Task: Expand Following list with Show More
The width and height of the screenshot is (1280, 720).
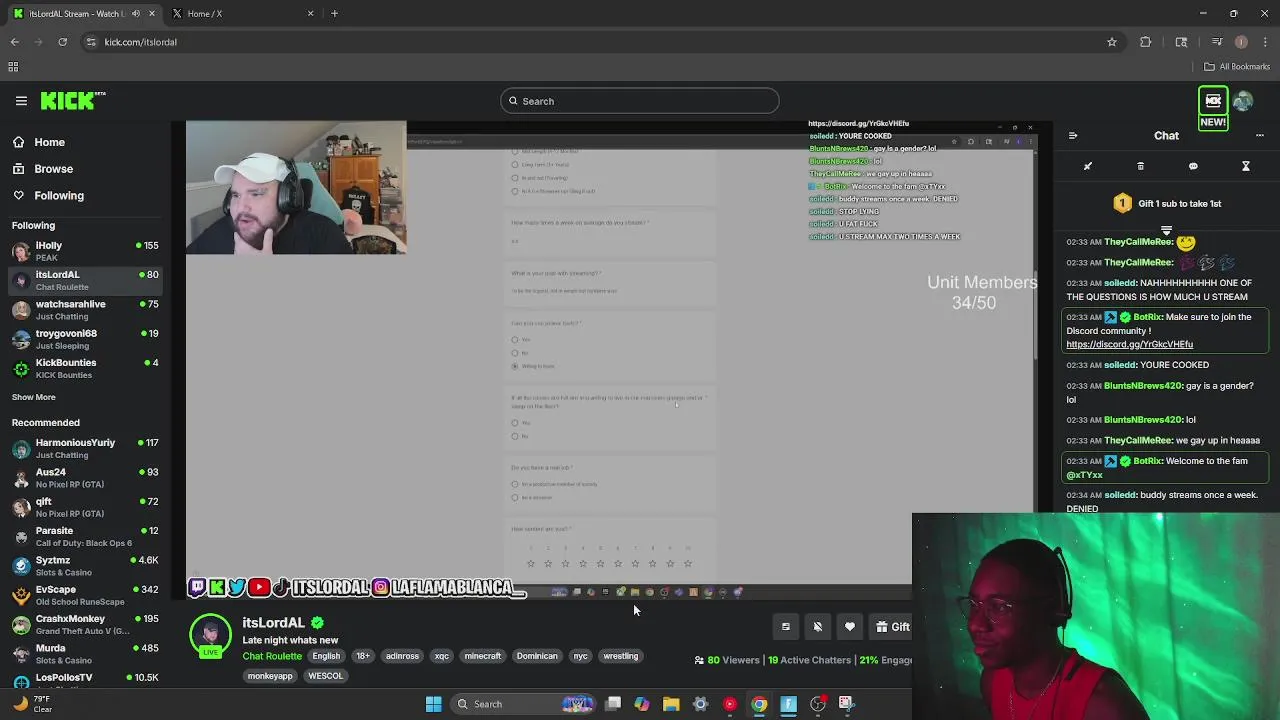Action: tap(34, 397)
